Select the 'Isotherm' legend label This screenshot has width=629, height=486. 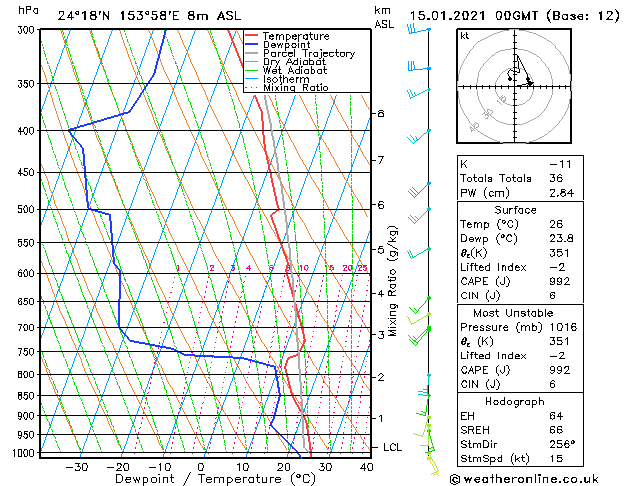click(x=286, y=79)
